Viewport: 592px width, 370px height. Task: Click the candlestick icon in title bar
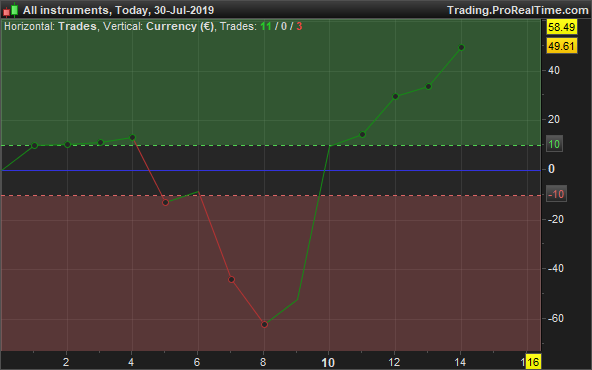11,10
